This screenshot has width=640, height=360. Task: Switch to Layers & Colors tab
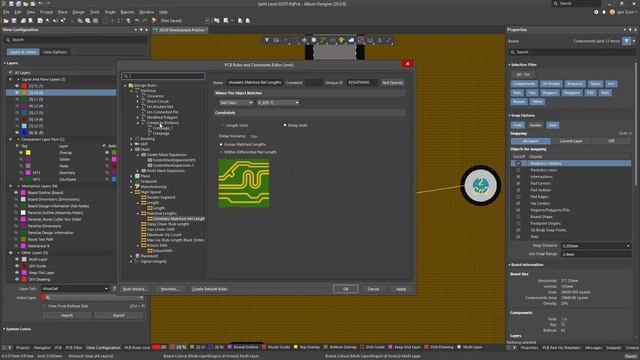(23, 52)
